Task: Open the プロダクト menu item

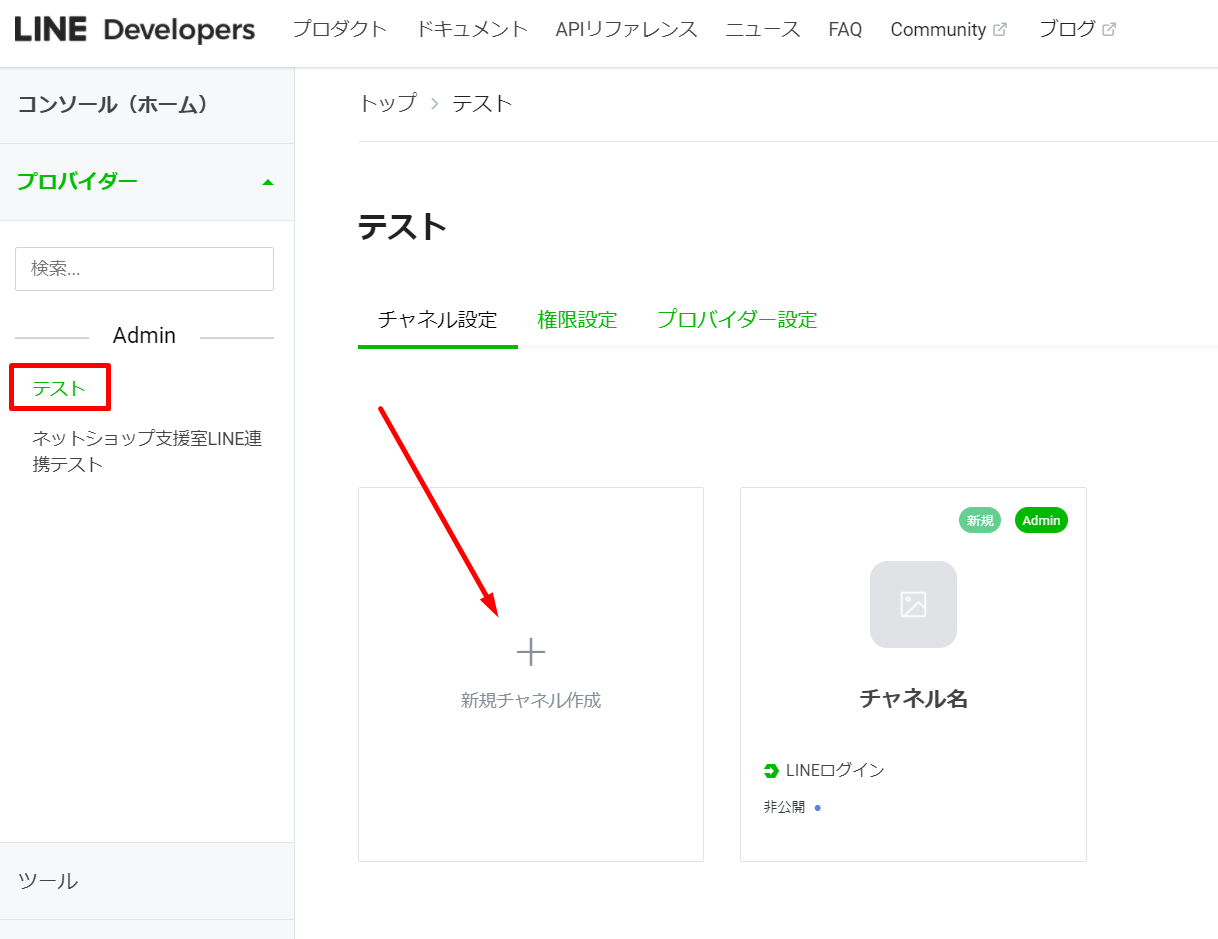Action: pyautogui.click(x=339, y=30)
